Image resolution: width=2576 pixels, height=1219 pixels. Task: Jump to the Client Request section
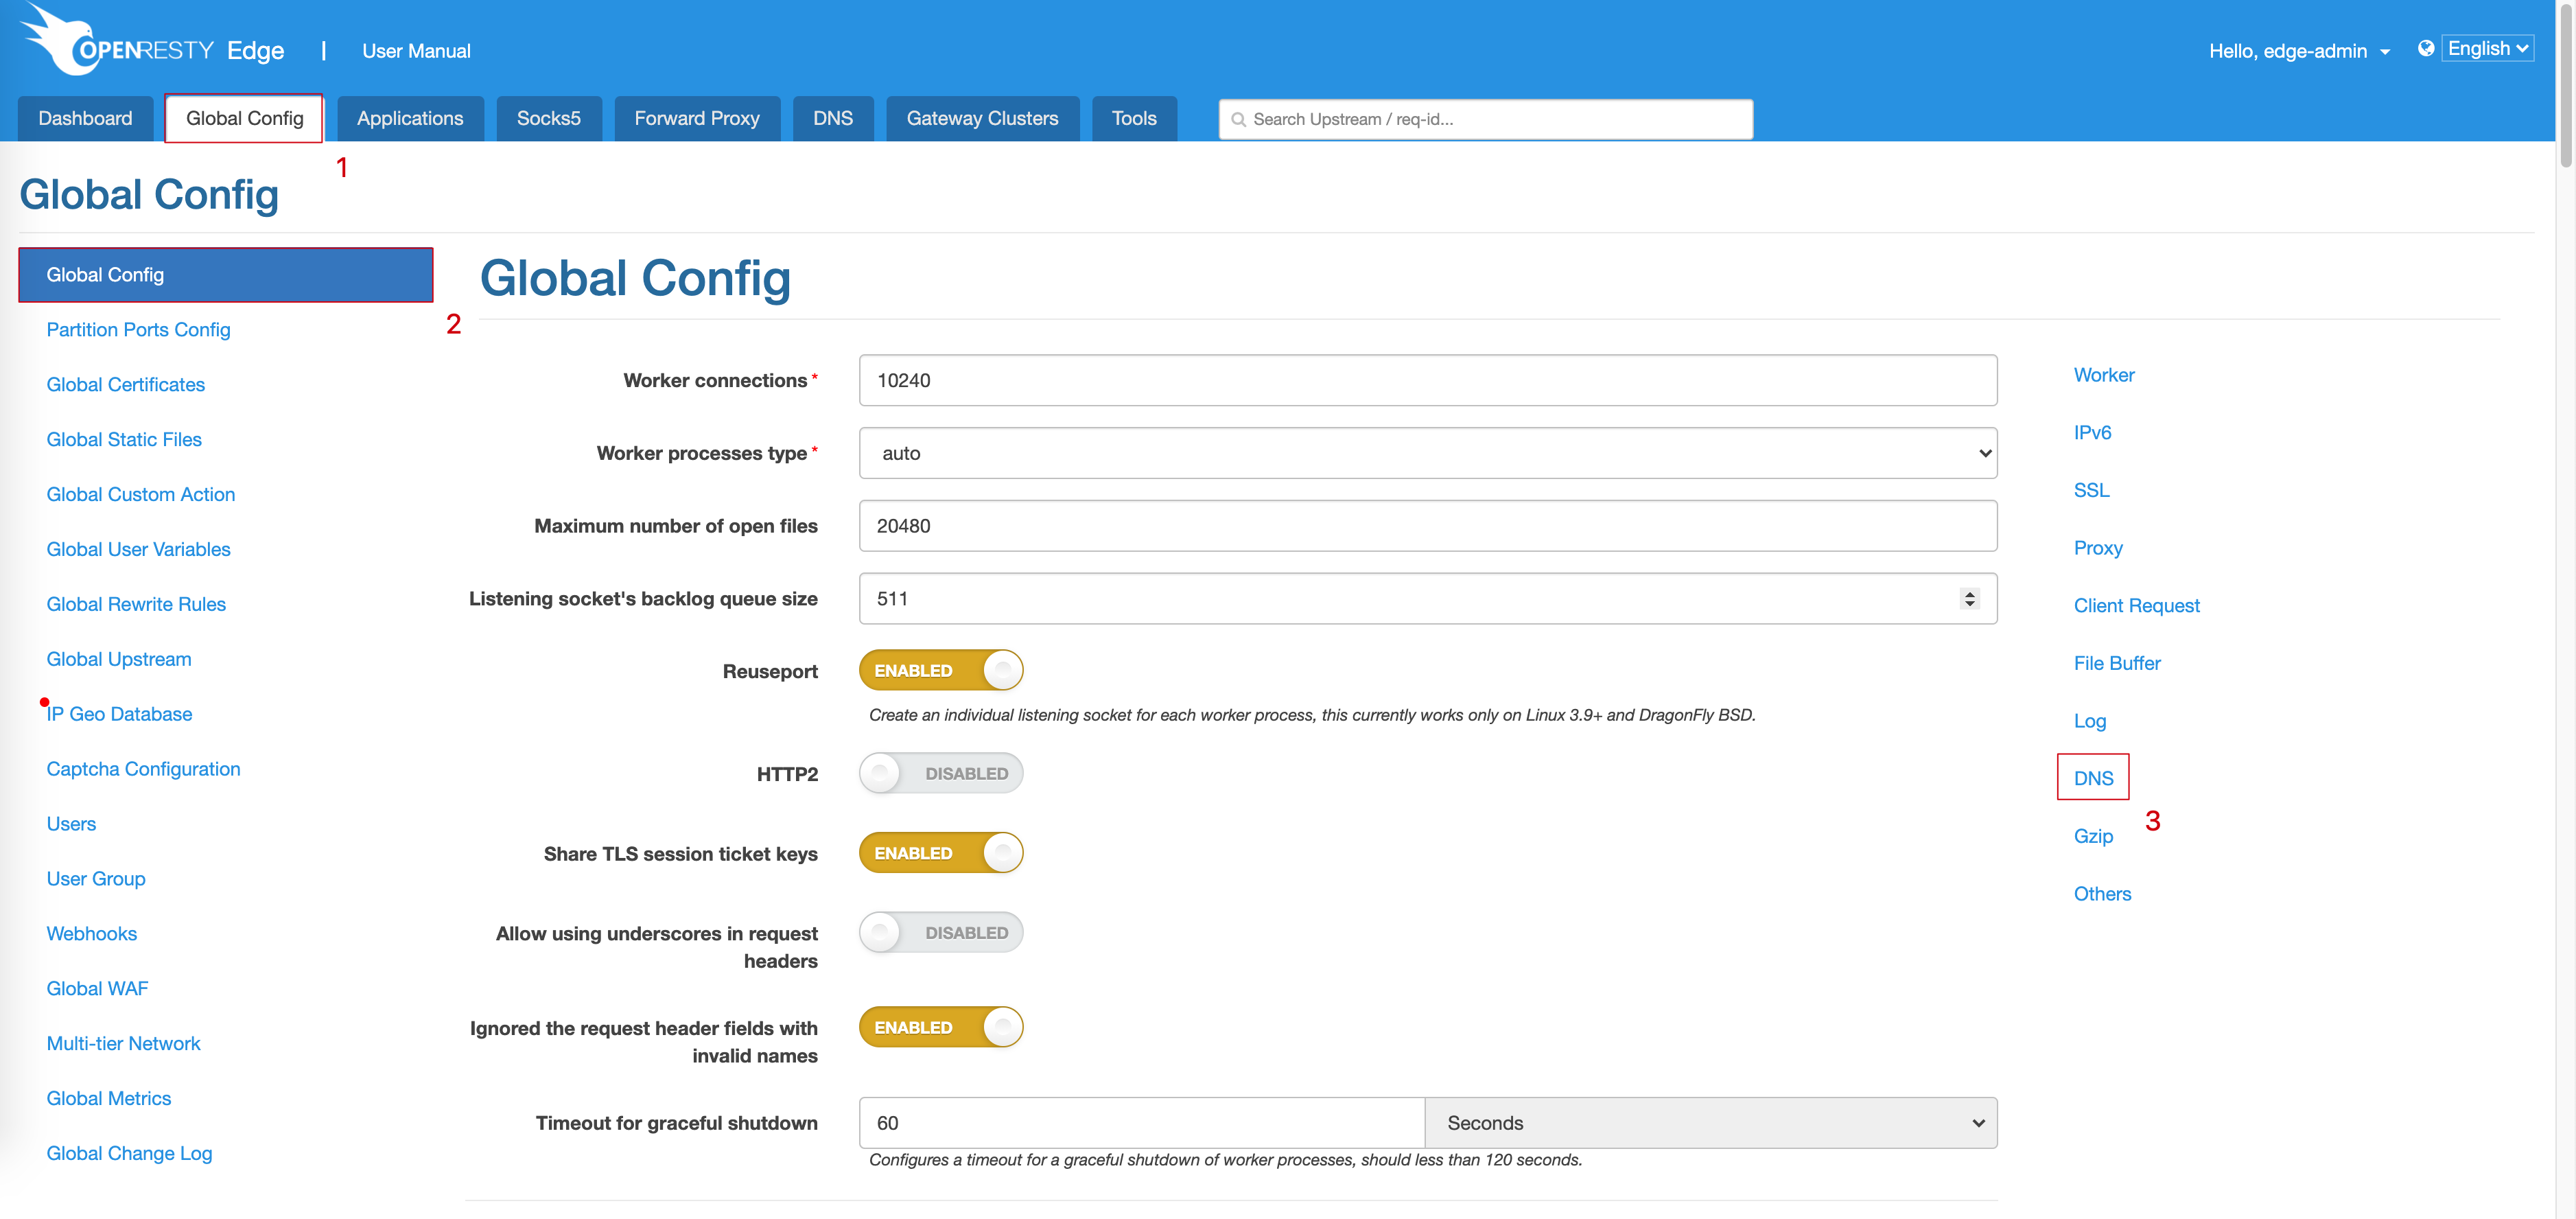2136,606
